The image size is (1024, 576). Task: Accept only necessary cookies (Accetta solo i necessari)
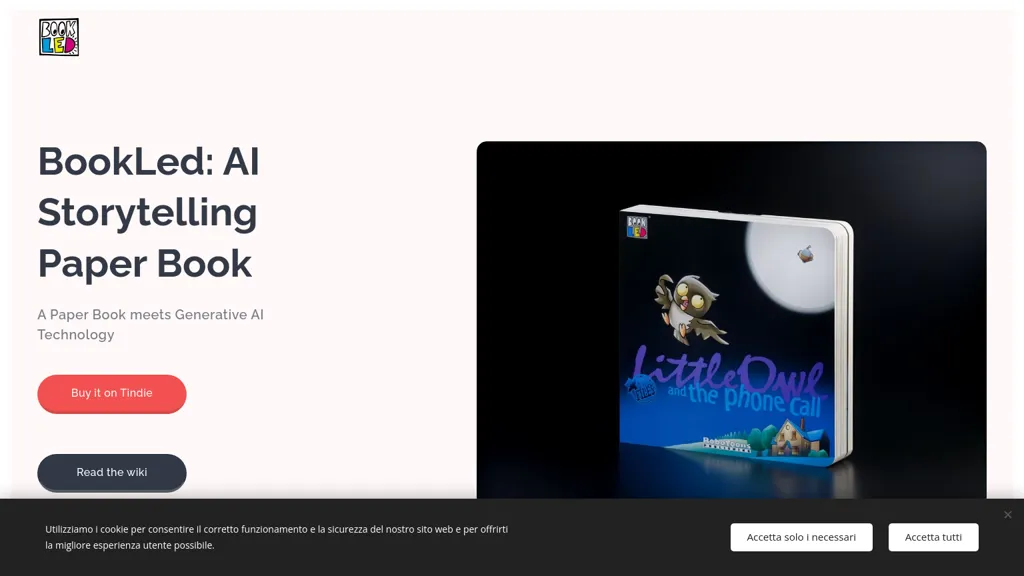pos(801,537)
